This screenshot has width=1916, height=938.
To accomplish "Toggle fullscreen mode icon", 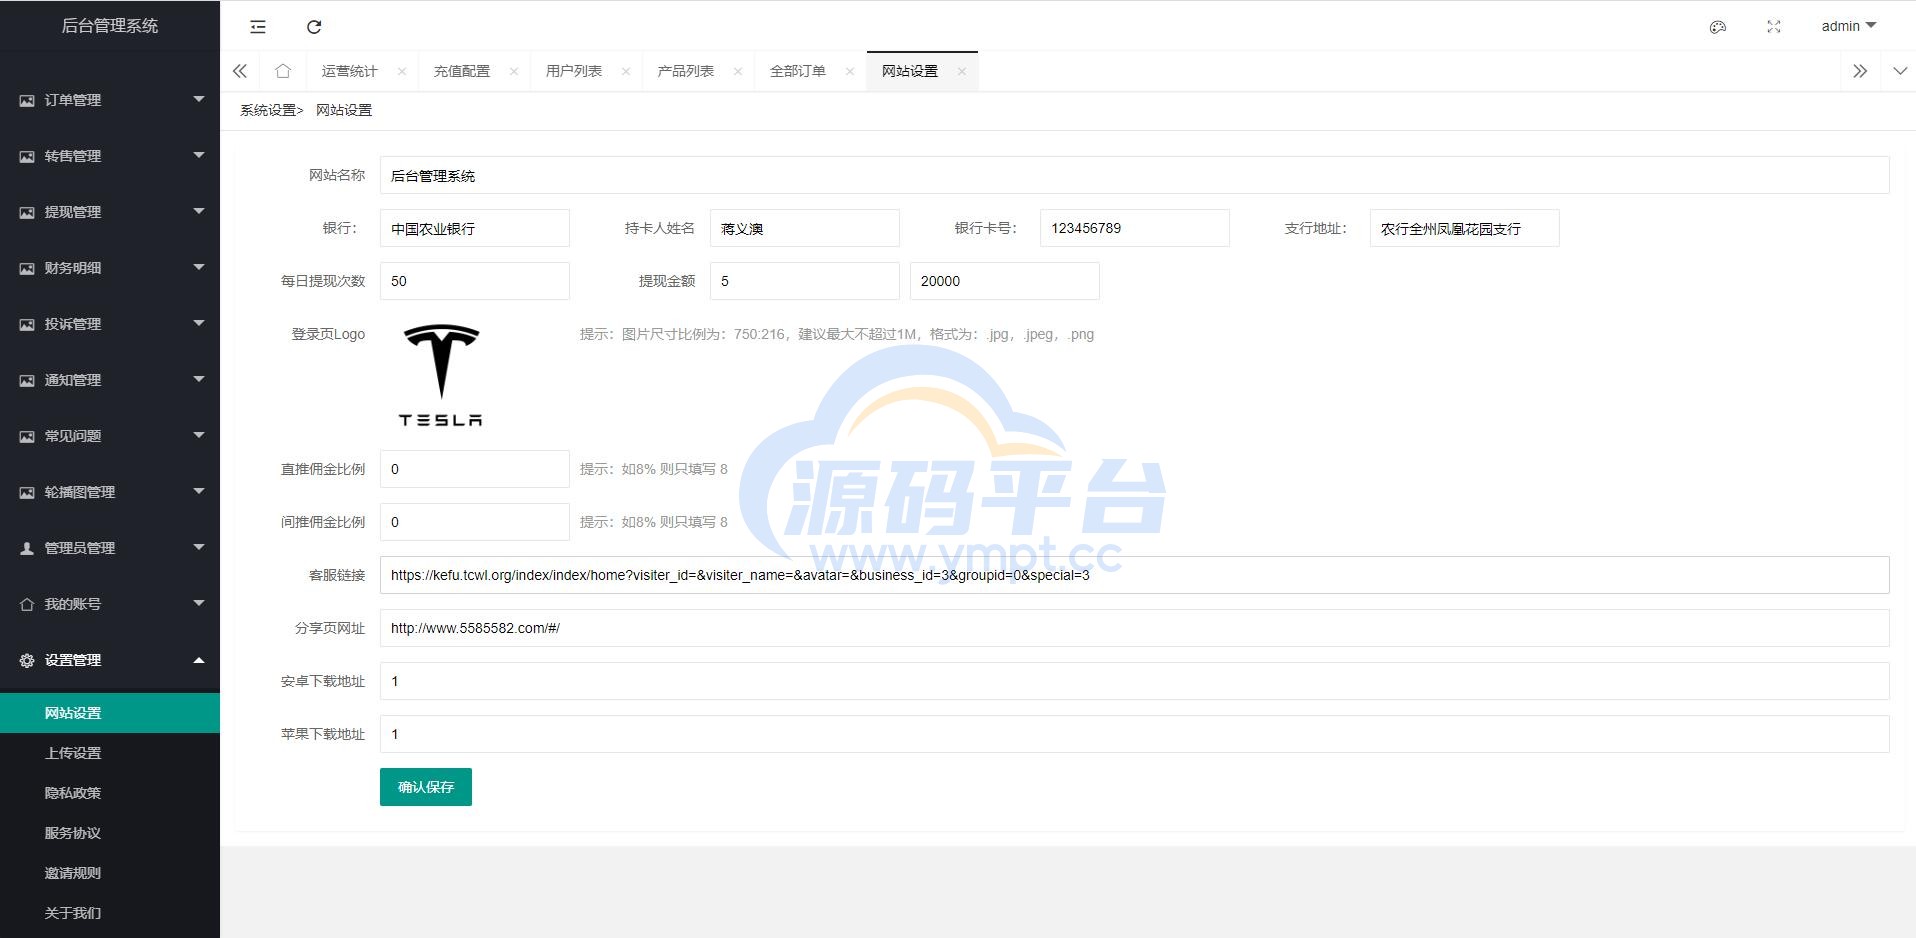I will [1774, 27].
